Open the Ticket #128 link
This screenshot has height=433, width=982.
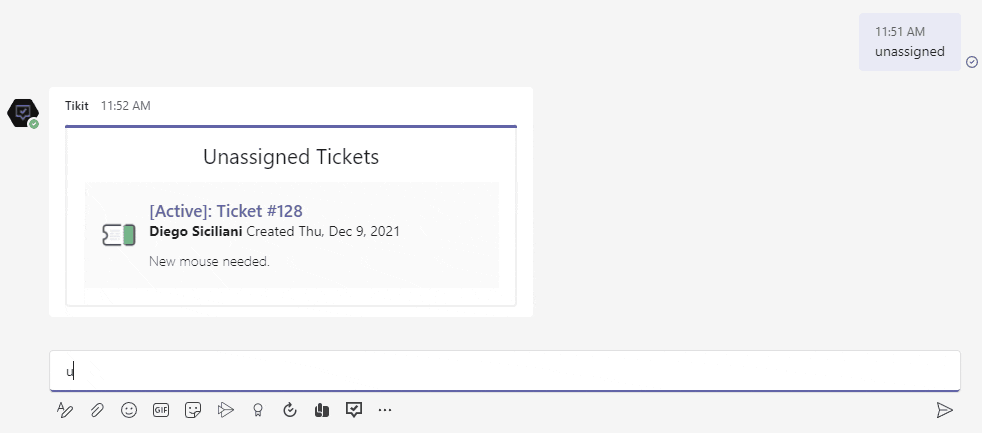tap(259, 211)
